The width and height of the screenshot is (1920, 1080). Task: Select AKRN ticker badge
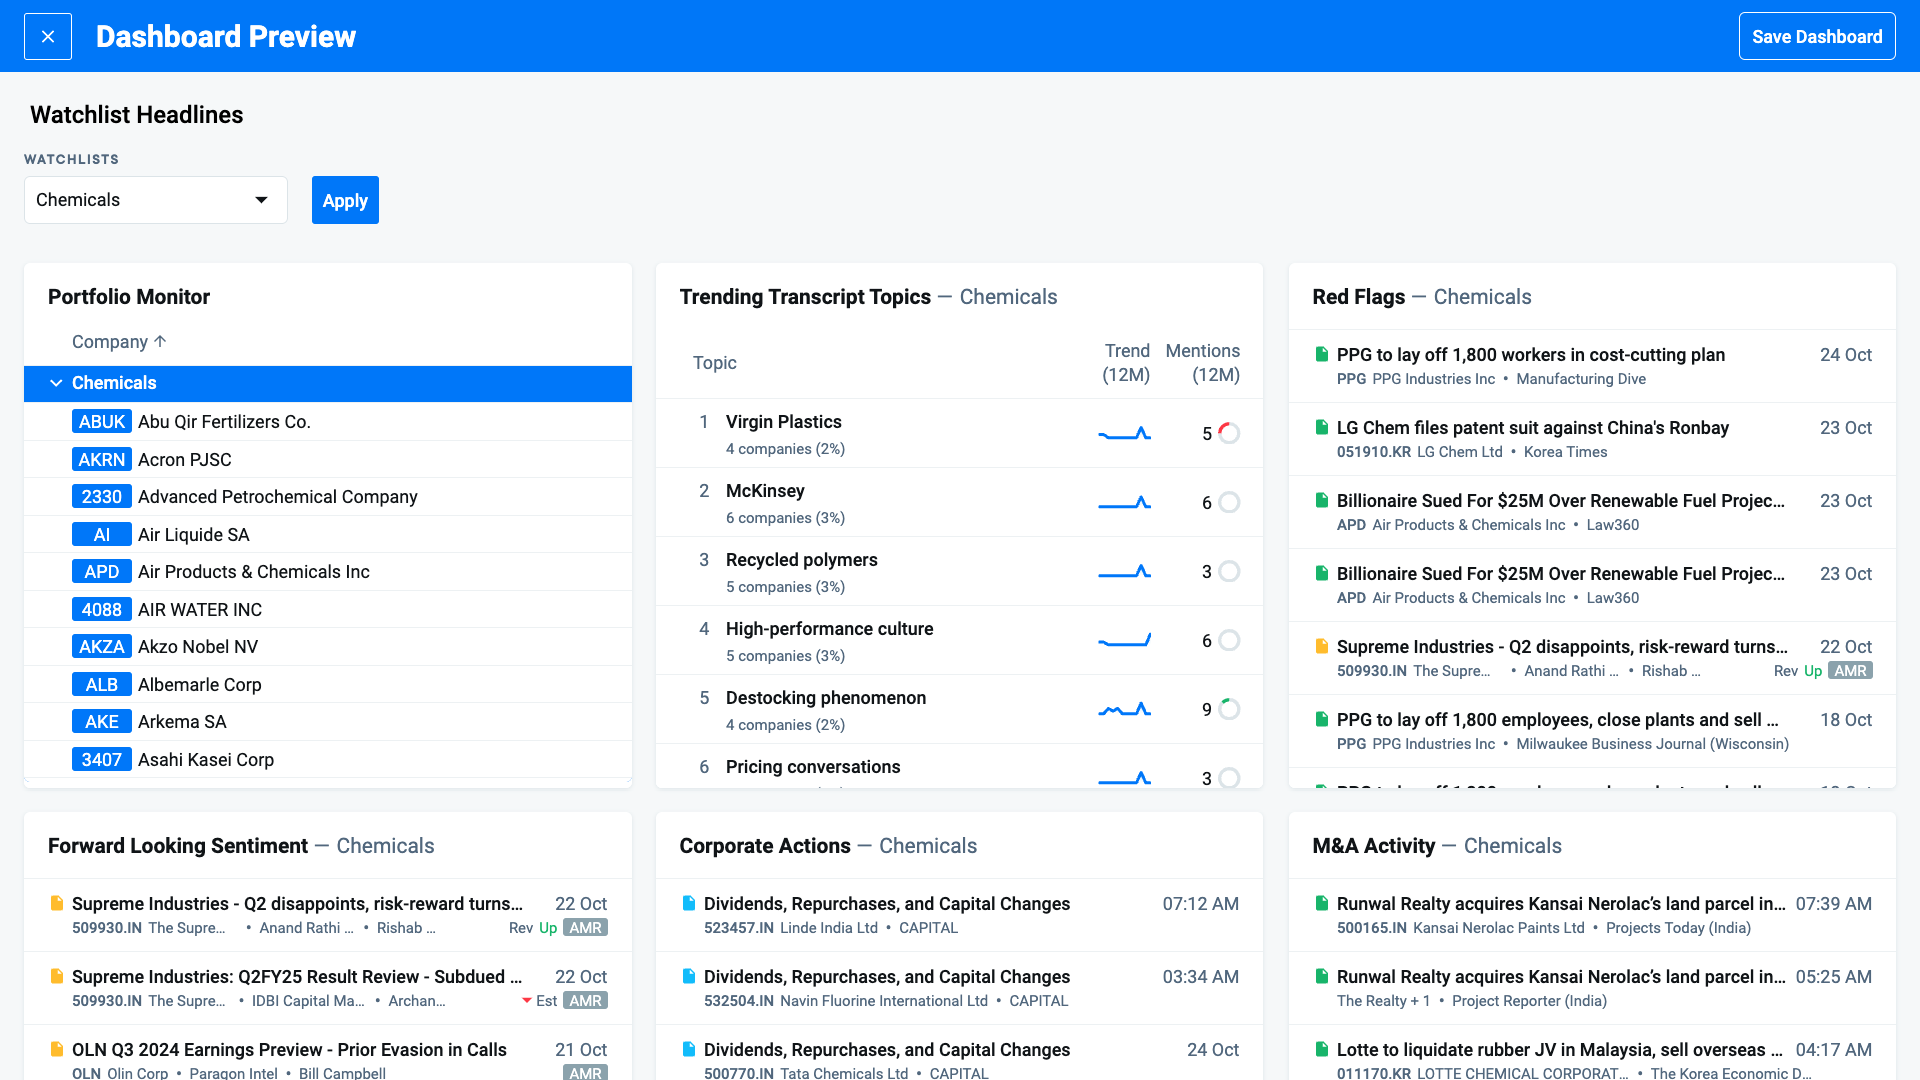coord(102,460)
